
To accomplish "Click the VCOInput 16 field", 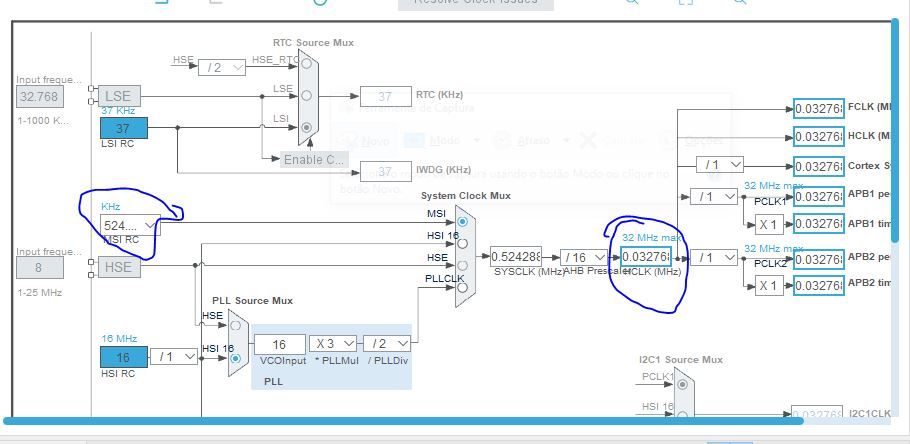I will pos(280,344).
